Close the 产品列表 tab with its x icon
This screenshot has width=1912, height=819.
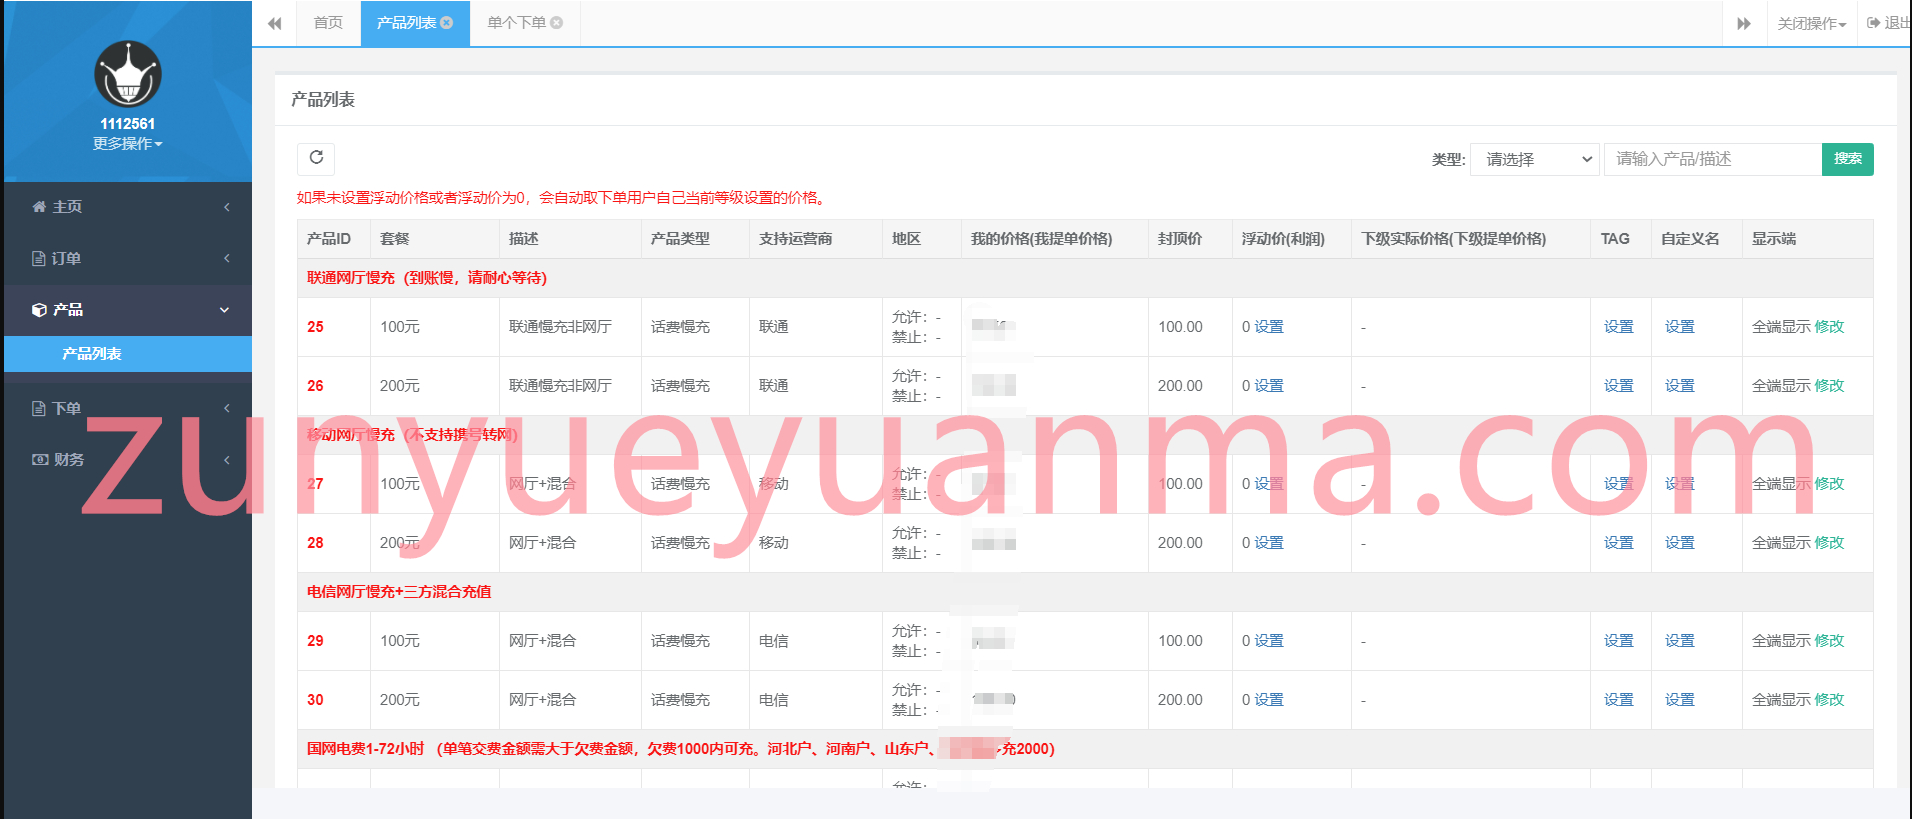point(447,22)
